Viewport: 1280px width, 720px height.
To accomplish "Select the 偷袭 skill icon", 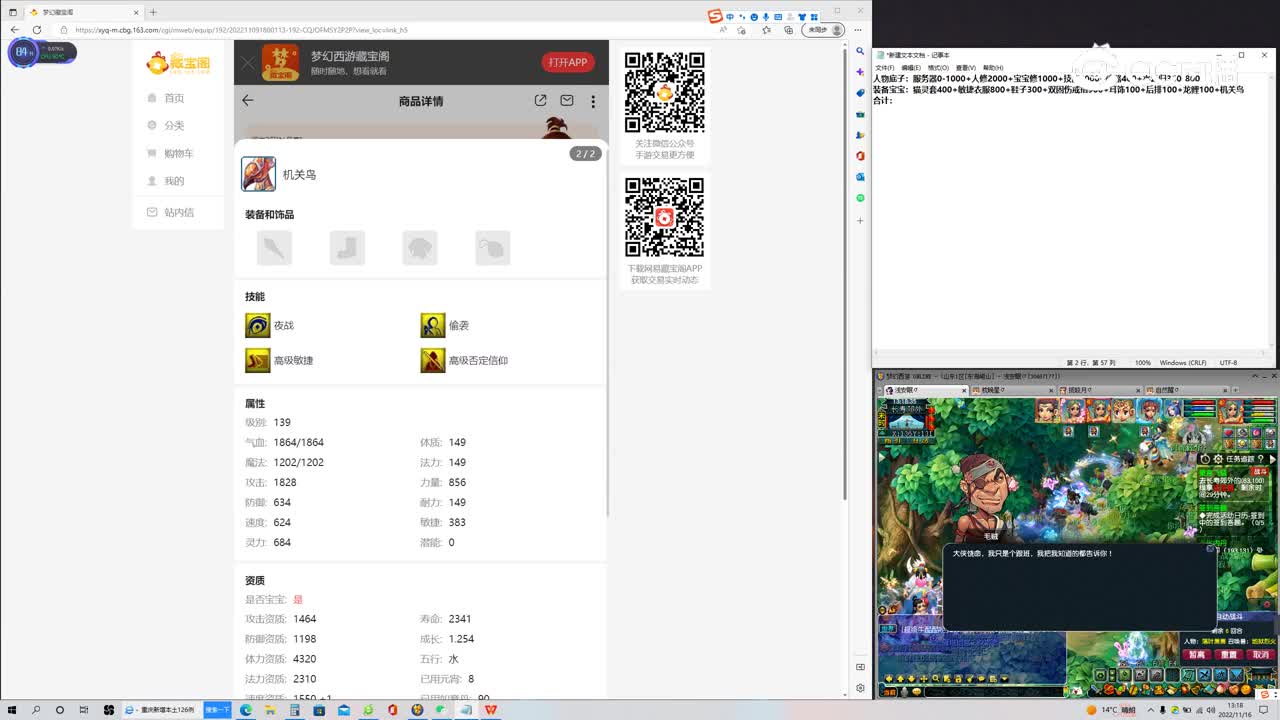I will pos(432,326).
